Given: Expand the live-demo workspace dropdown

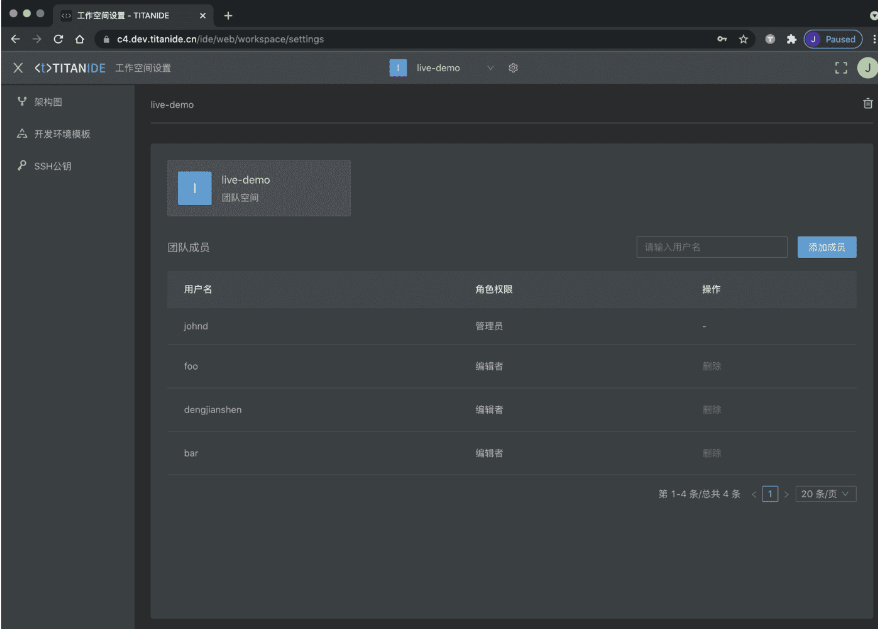Looking at the screenshot, I should pyautogui.click(x=490, y=68).
